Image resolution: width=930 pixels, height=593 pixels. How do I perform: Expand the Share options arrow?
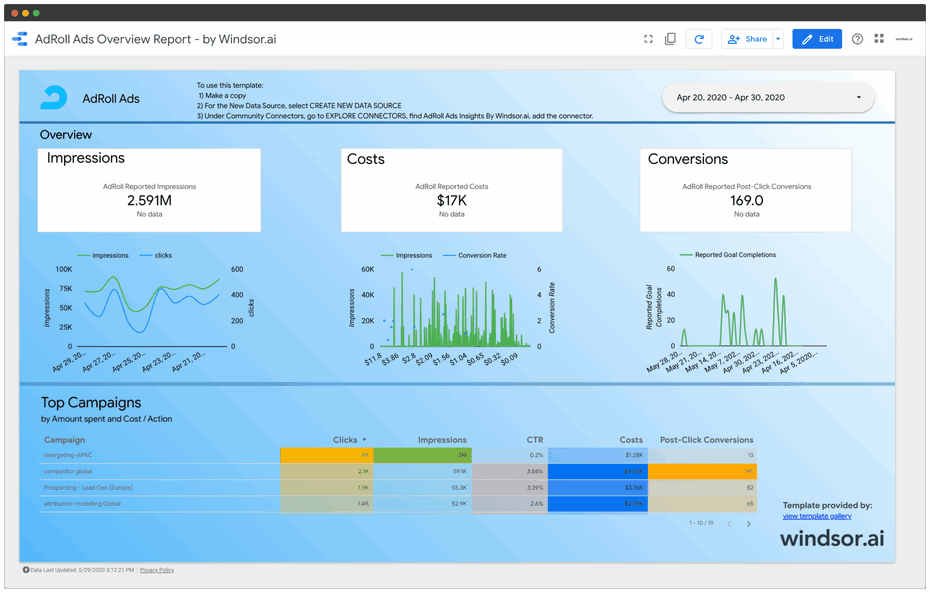pyautogui.click(x=778, y=39)
